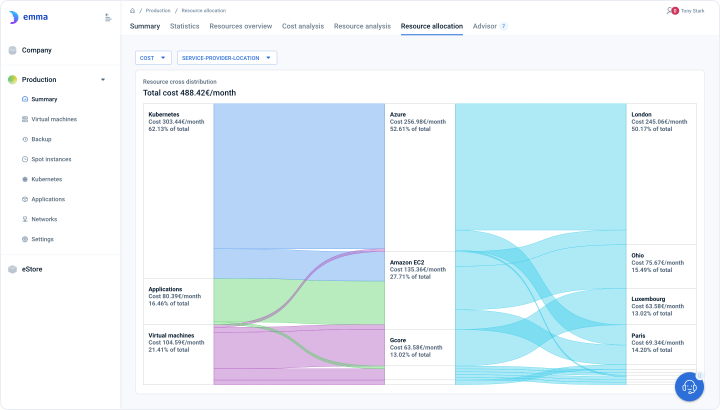The image size is (720, 410).
Task: Collapse the sidebar menu icon
Action: [108, 17]
